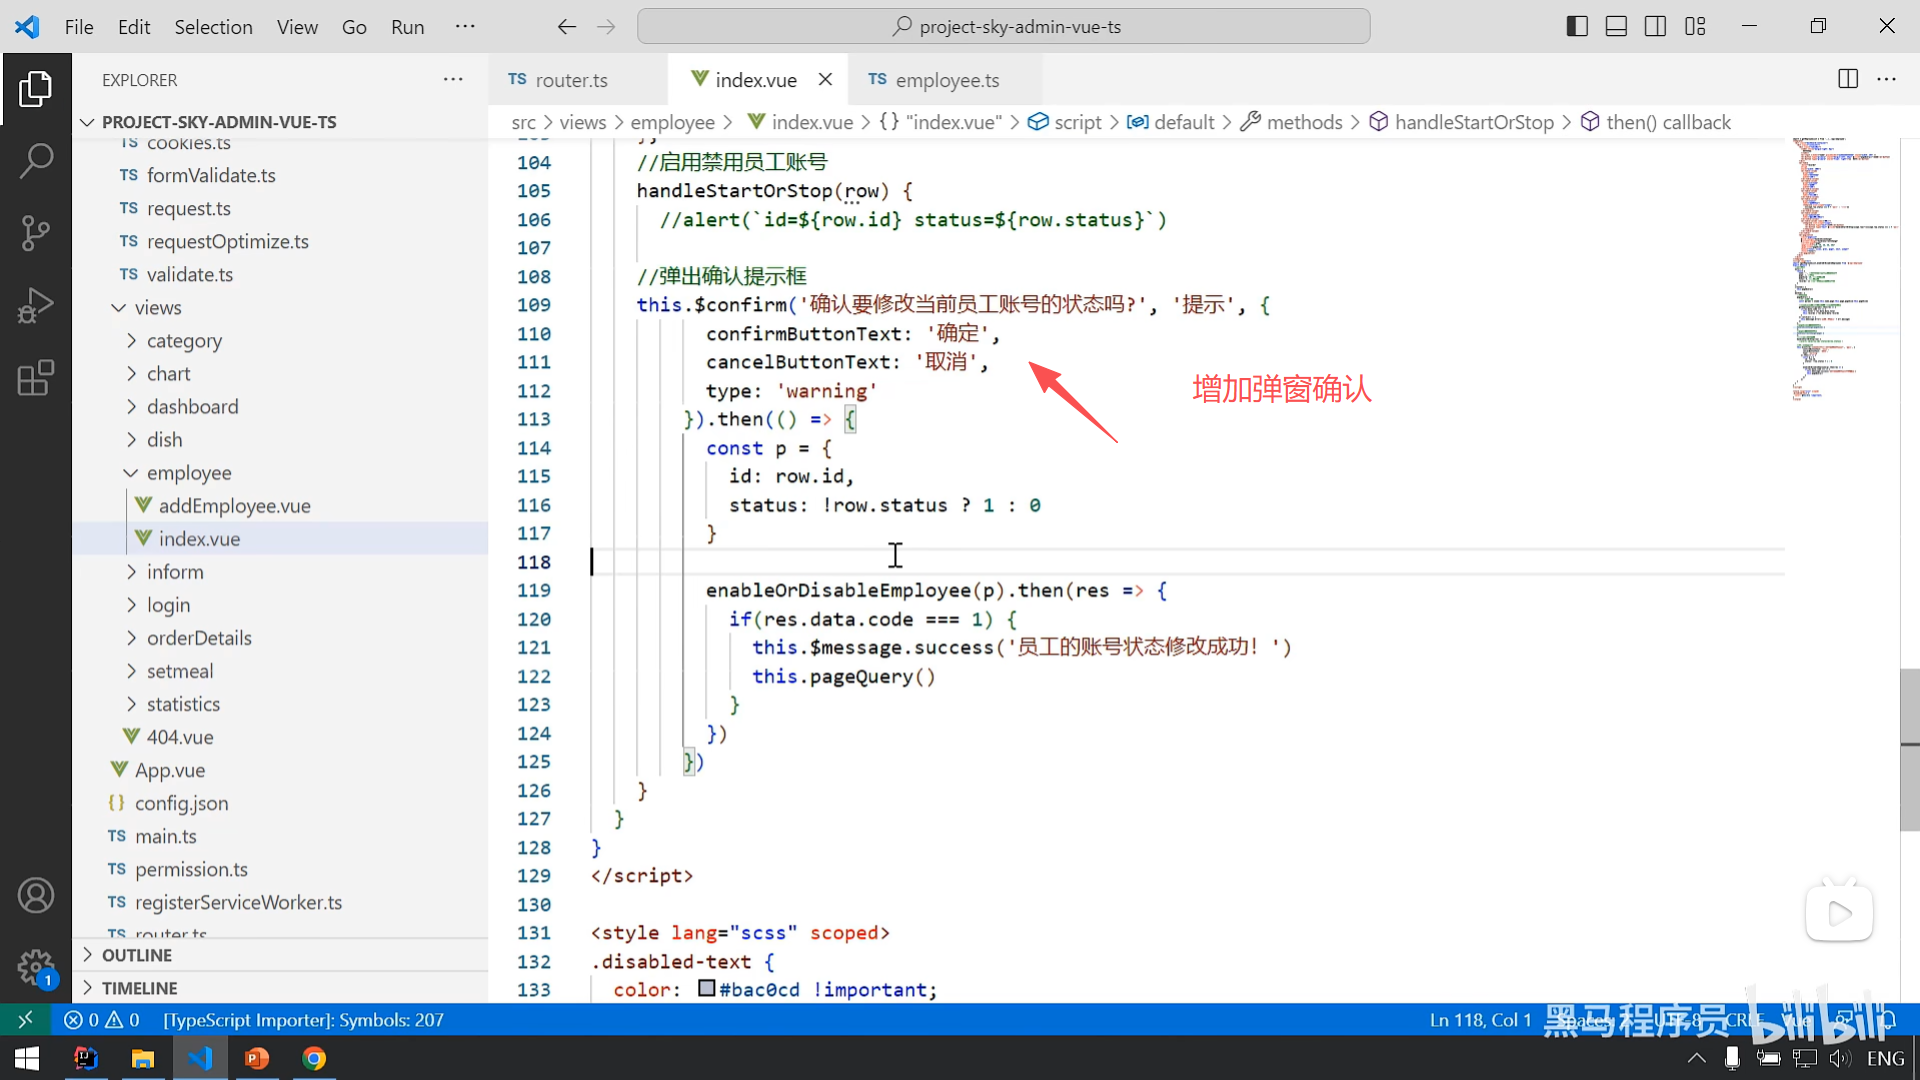Click the handleStartOrStop breadcrumb
Screen dimensions: 1920x1080
coord(1473,122)
